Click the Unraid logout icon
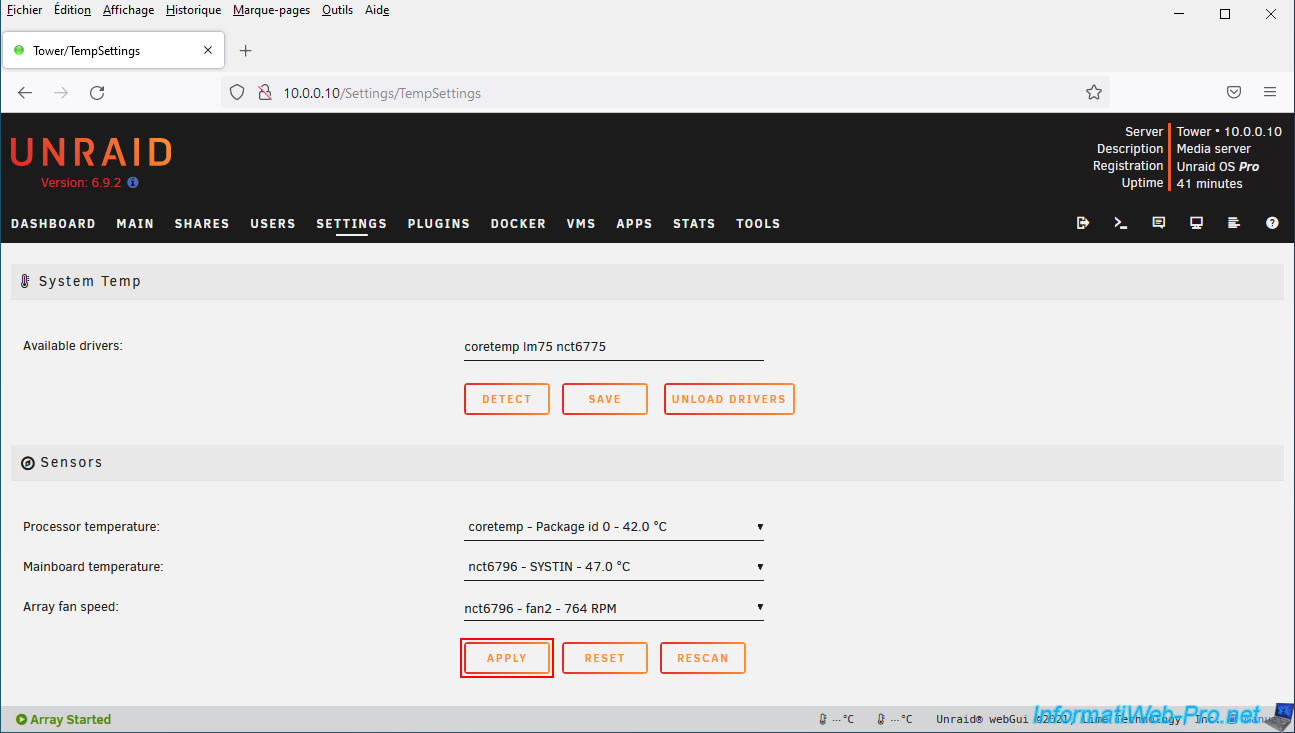Image resolution: width=1295 pixels, height=733 pixels. (x=1082, y=223)
